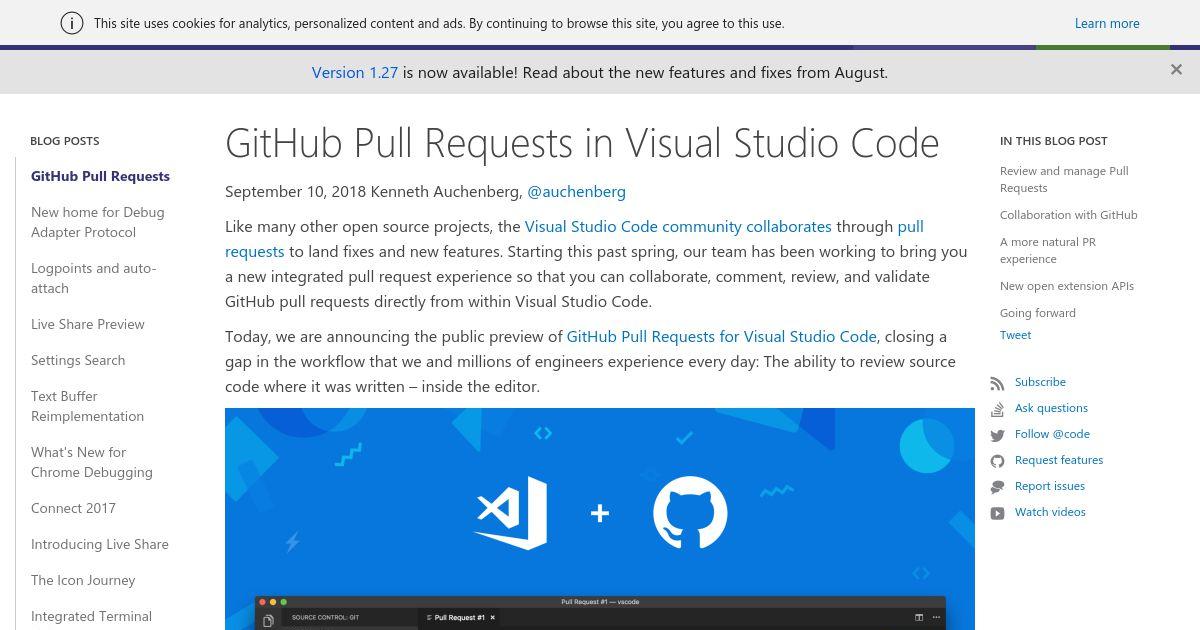Click Ask questions link
Viewport: 1200px width, 630px height.
(x=1051, y=408)
